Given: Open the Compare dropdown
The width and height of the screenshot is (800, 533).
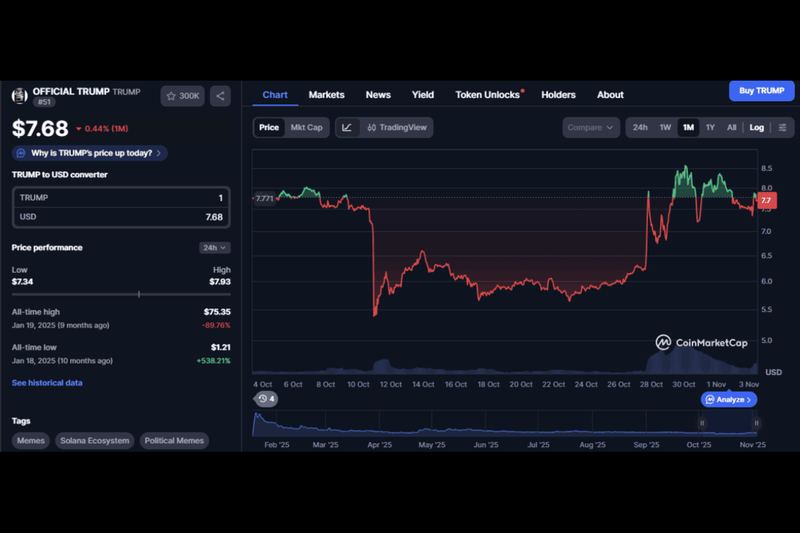Looking at the screenshot, I should click(x=590, y=127).
